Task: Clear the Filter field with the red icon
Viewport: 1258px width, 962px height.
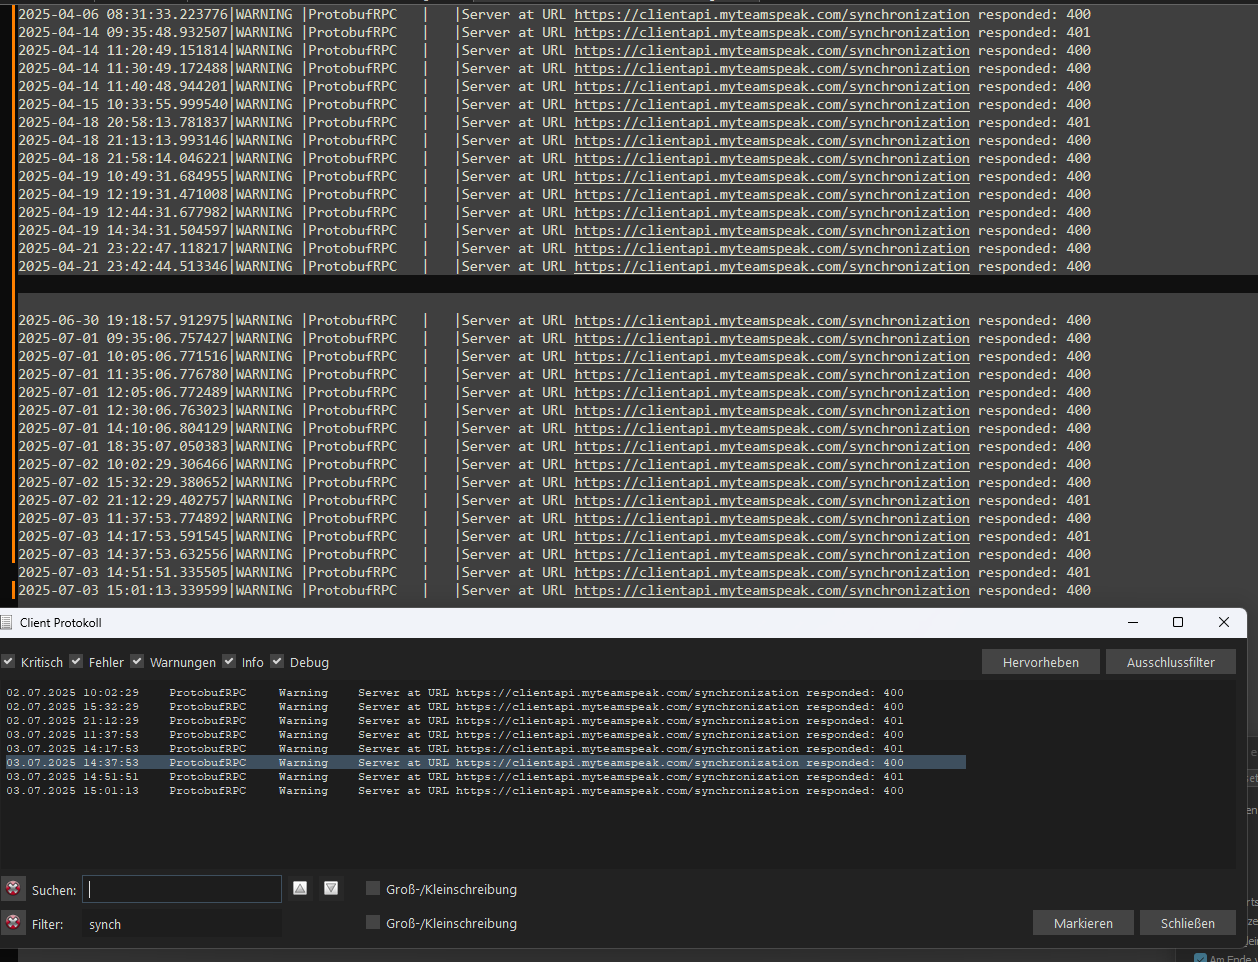Action: [x=13, y=923]
